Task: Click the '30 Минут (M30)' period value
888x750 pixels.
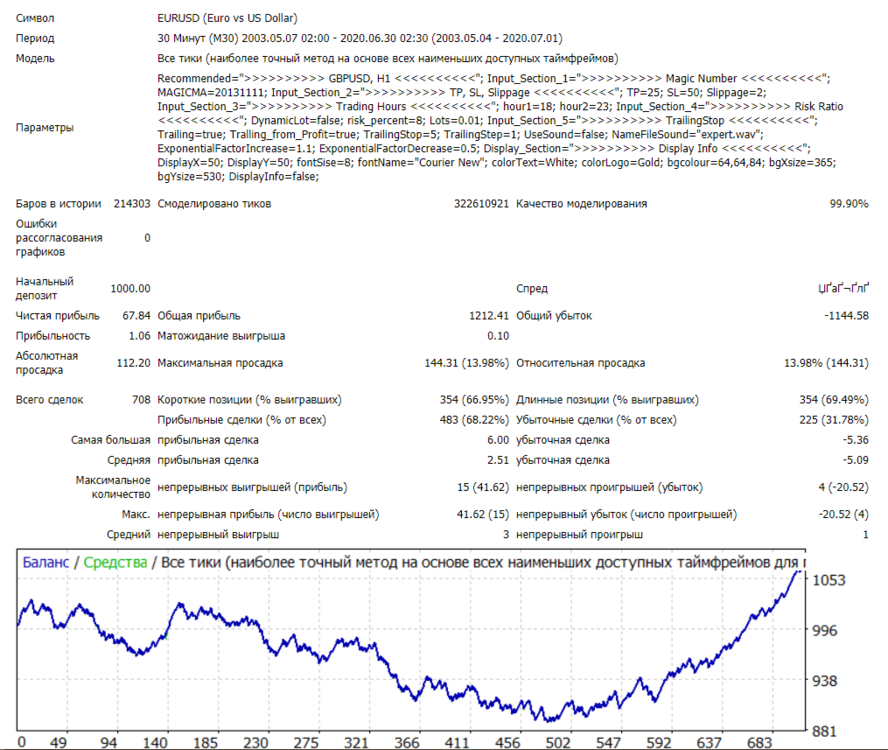Action: tap(198, 39)
